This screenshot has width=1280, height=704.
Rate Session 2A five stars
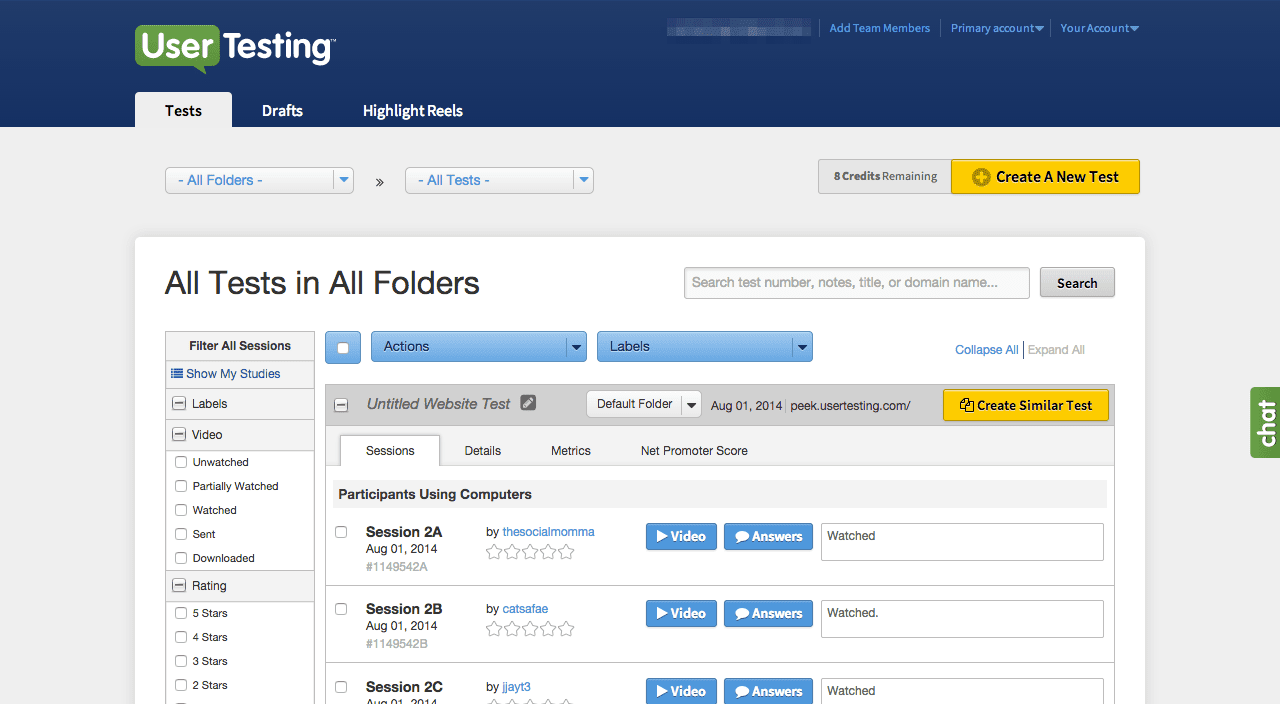coord(568,551)
